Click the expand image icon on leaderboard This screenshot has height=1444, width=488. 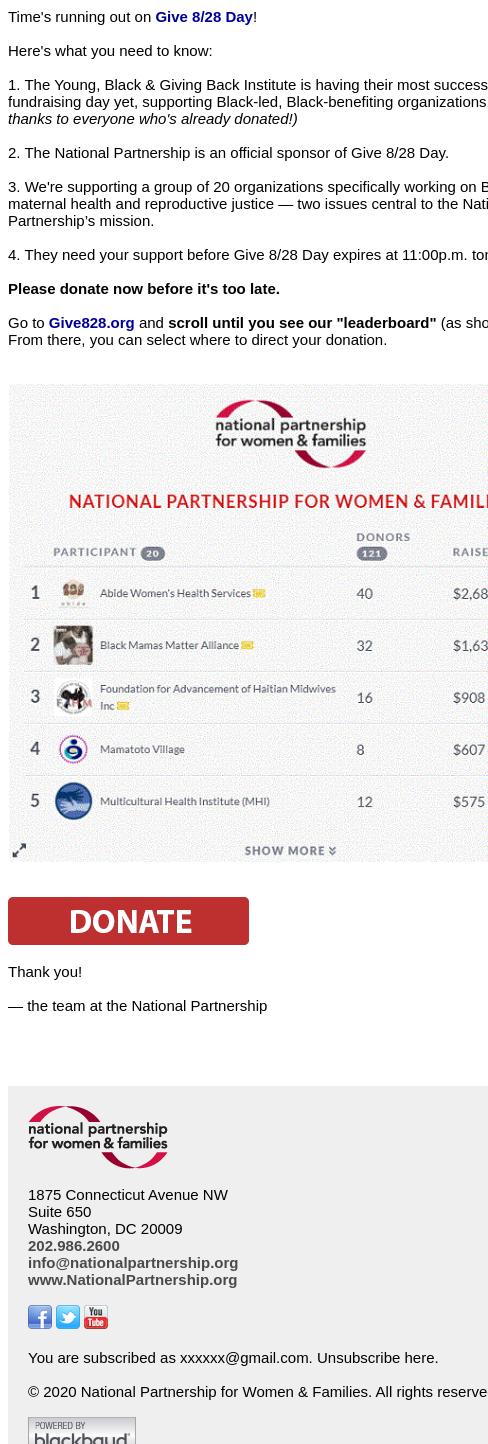pos(19,850)
